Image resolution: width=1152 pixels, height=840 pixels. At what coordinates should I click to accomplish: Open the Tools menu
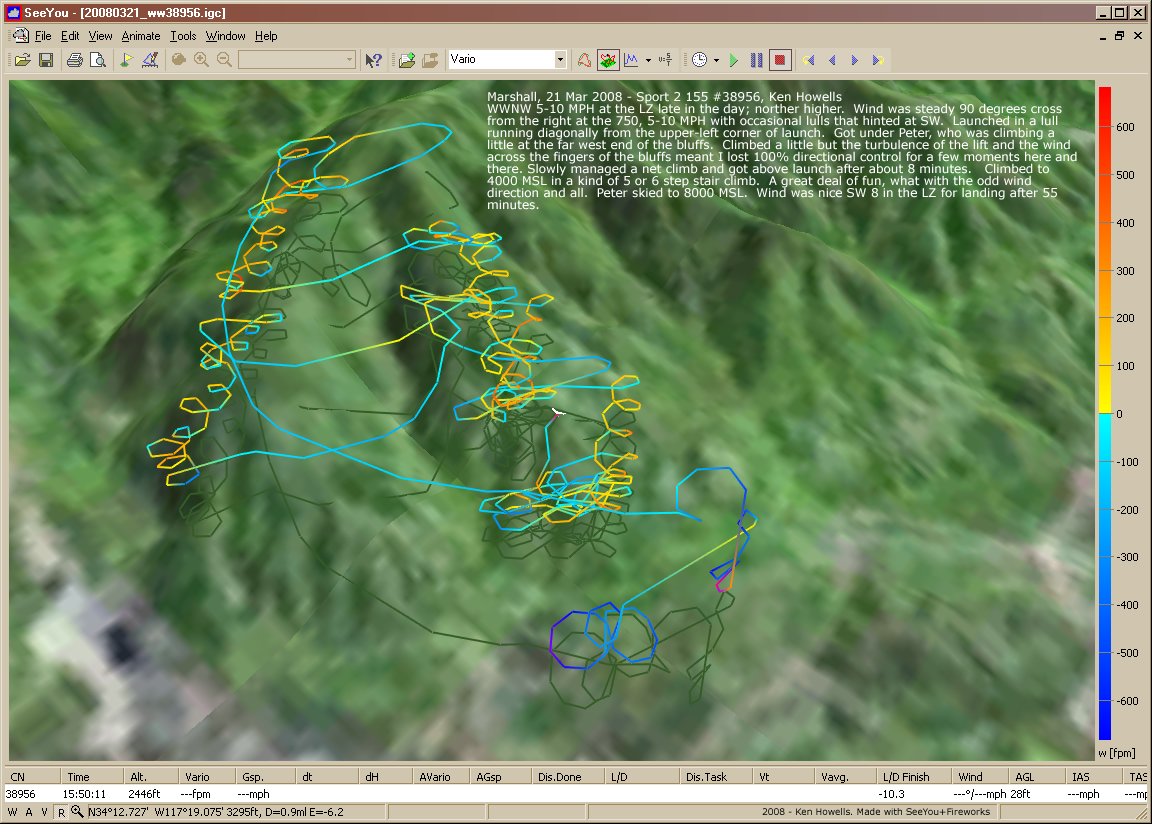click(x=183, y=36)
